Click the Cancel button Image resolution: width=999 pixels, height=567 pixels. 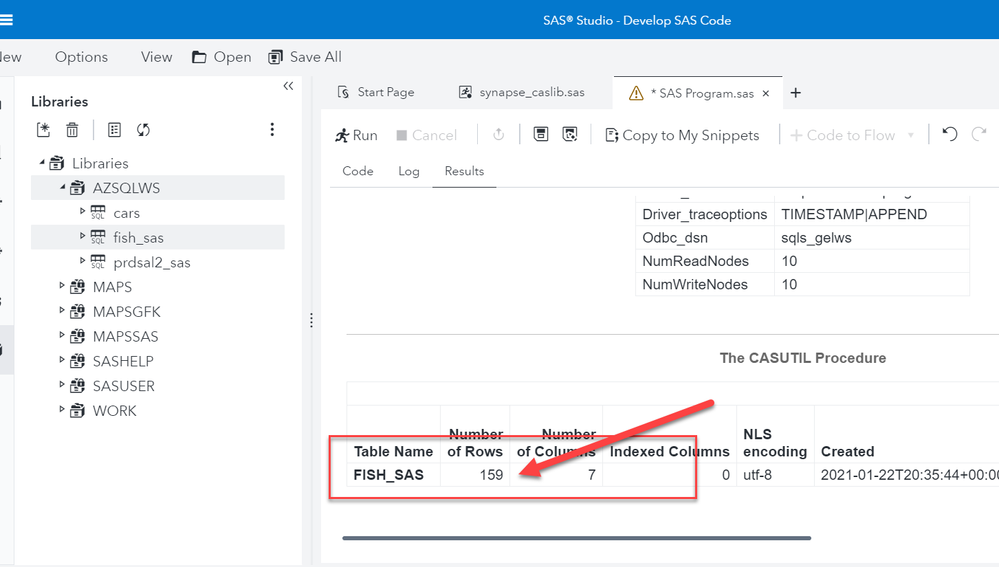[426, 135]
